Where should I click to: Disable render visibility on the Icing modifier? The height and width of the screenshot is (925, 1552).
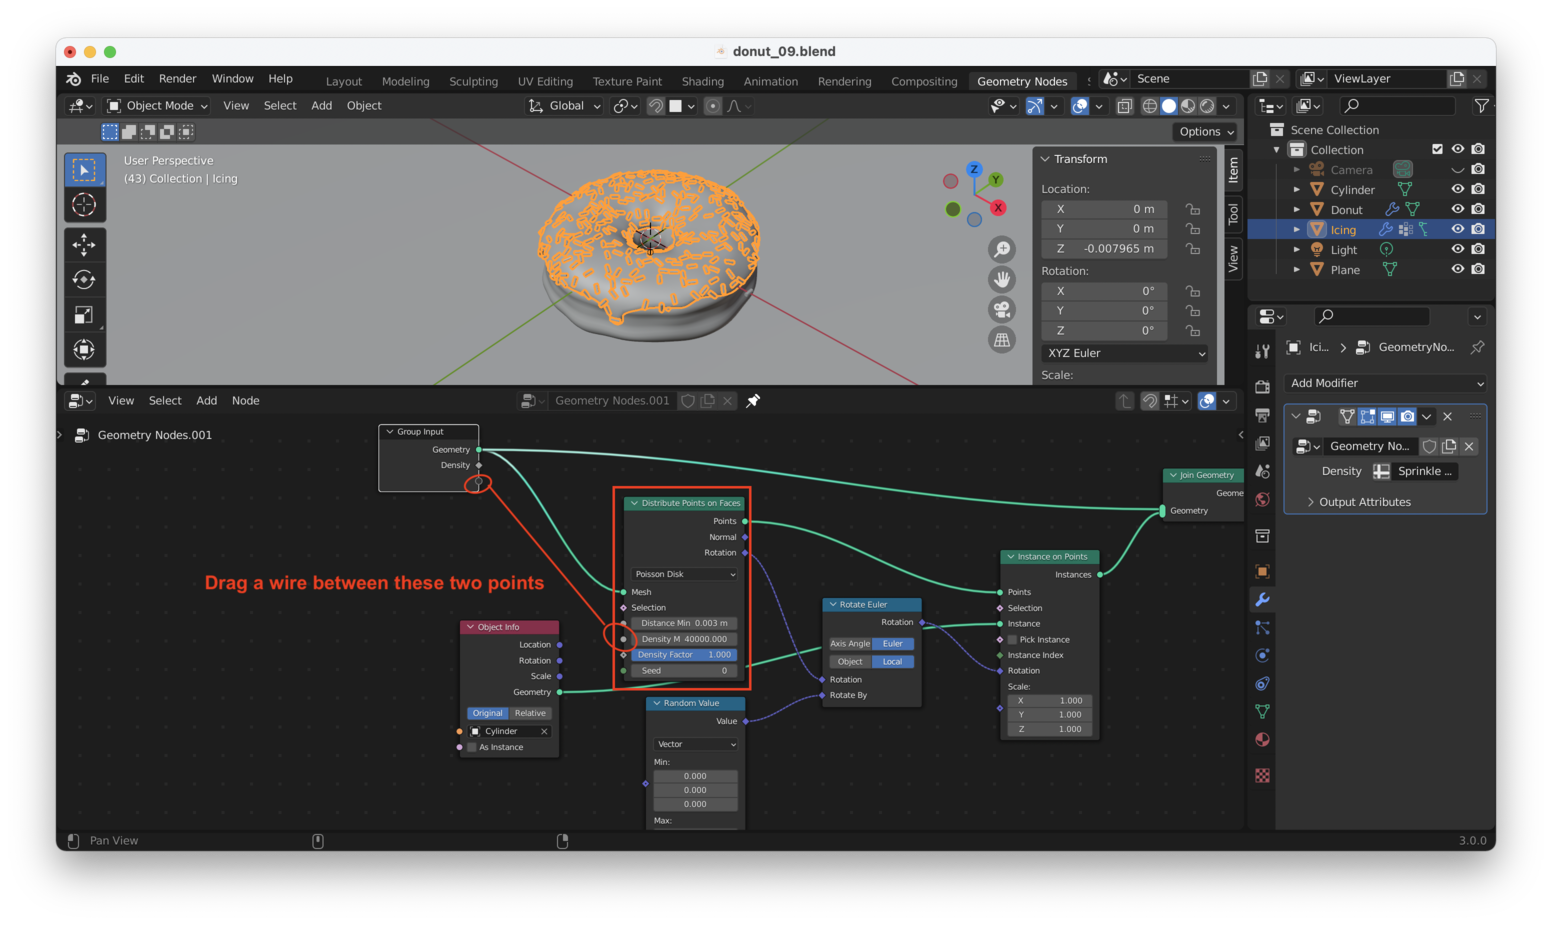(1408, 417)
